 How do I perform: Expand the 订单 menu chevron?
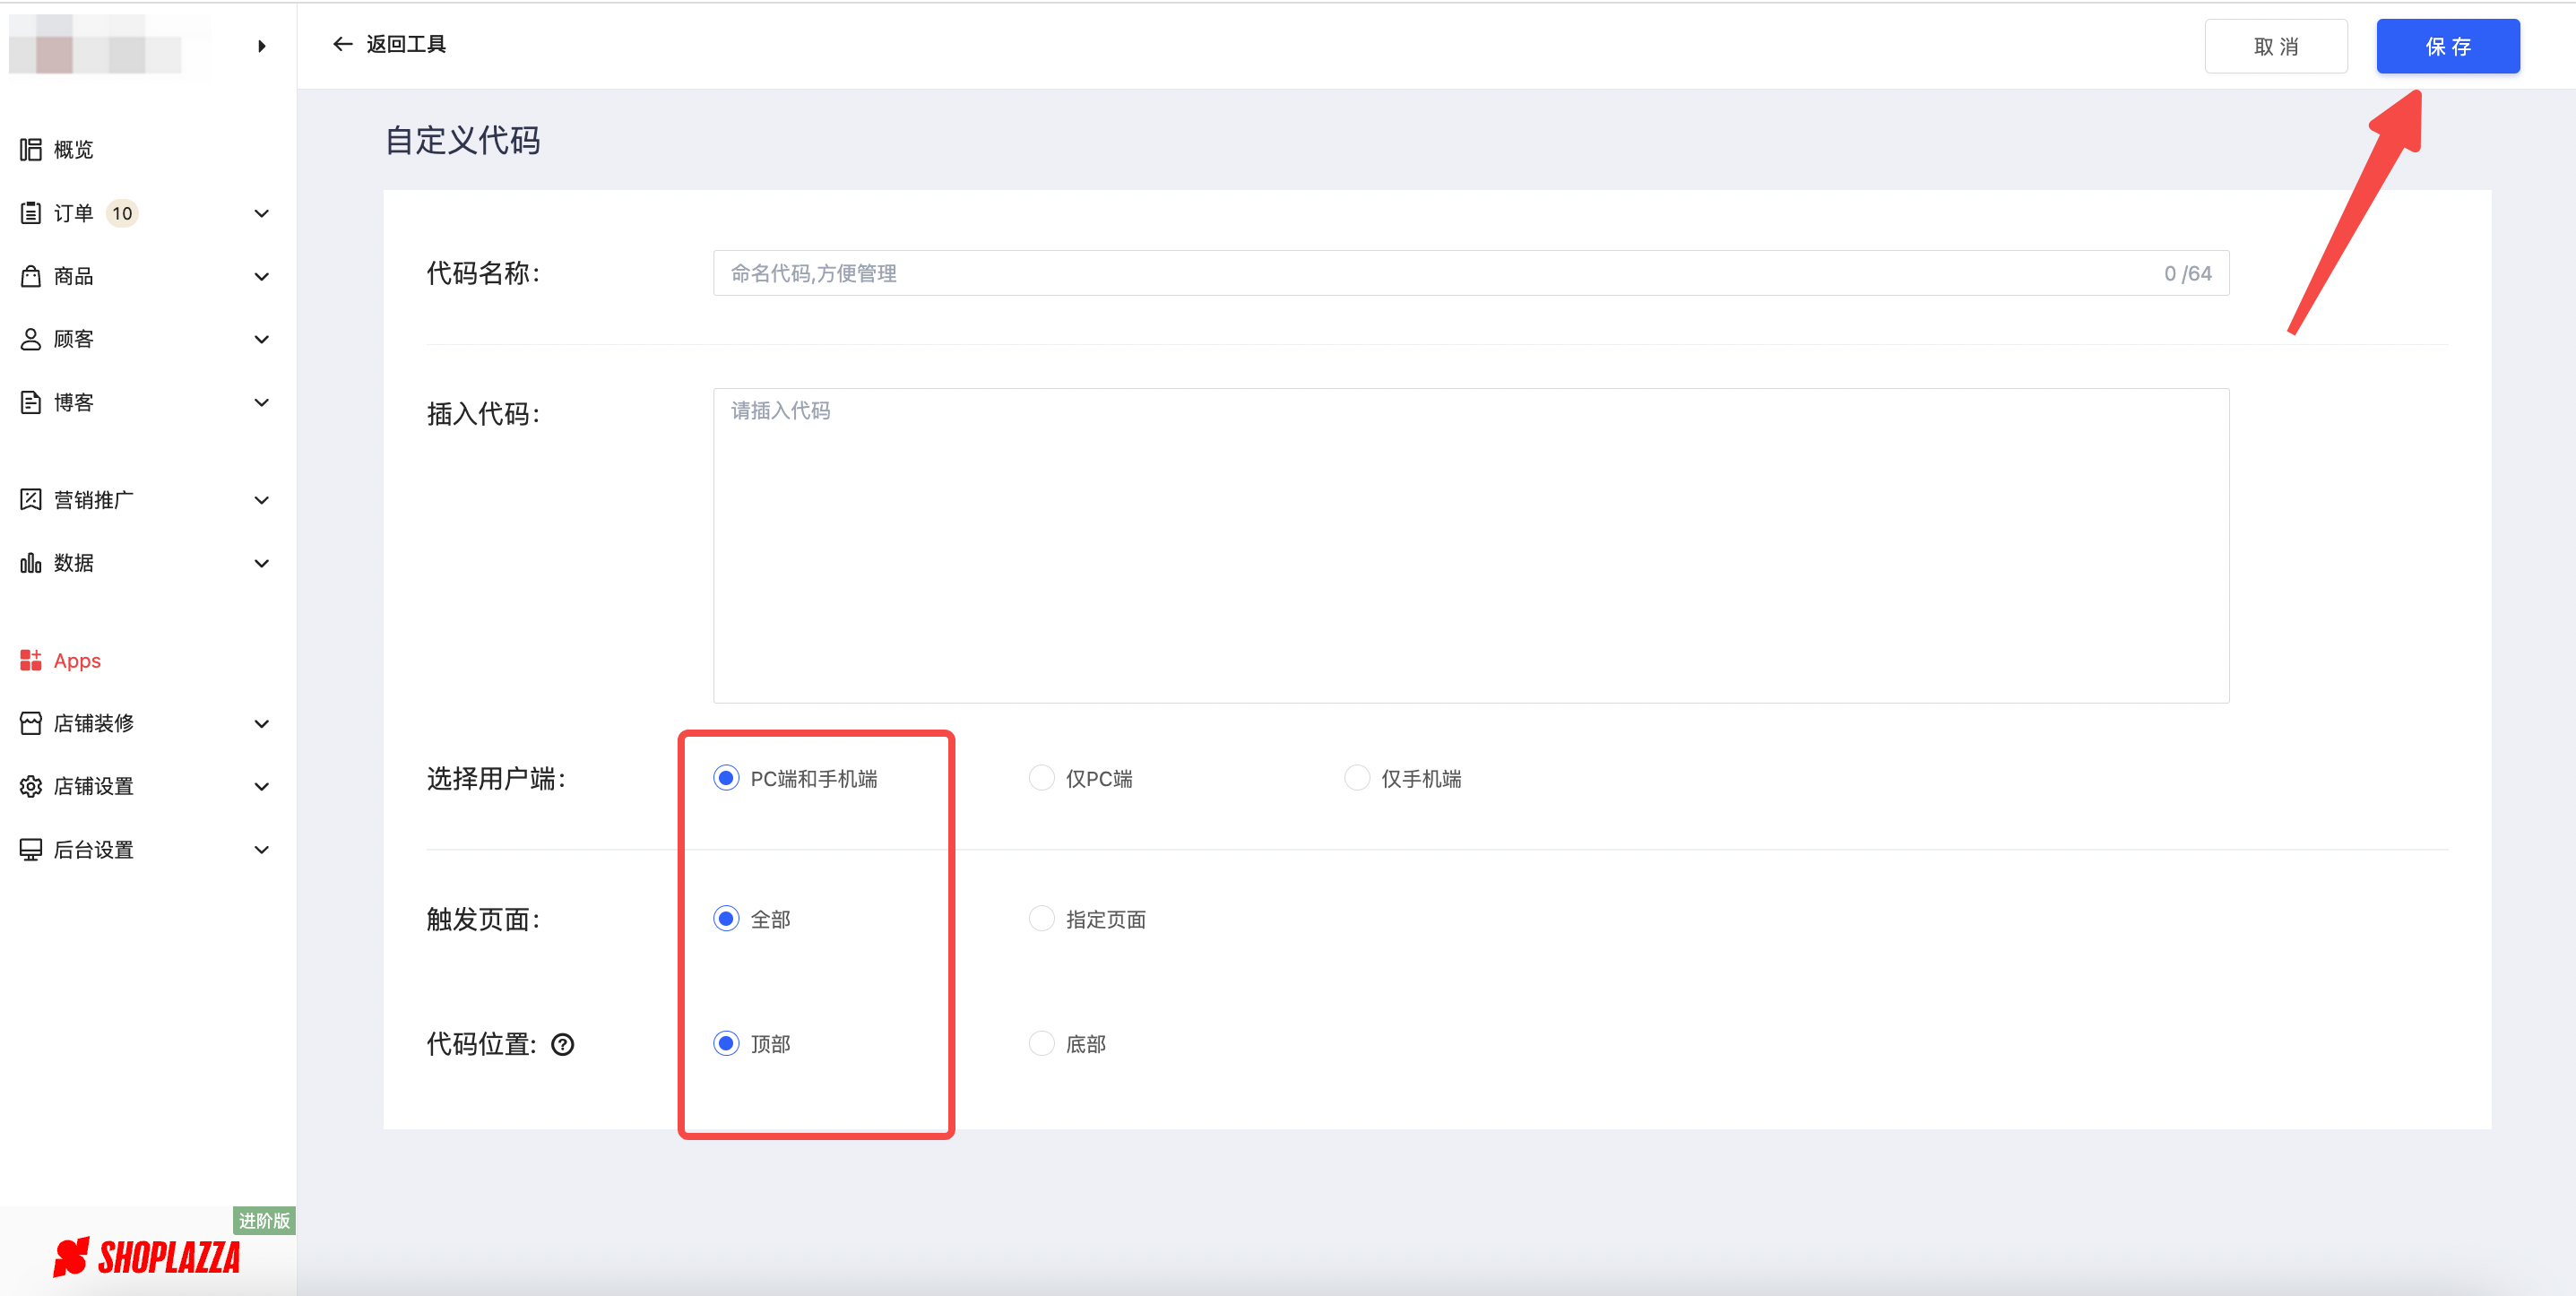point(262,213)
